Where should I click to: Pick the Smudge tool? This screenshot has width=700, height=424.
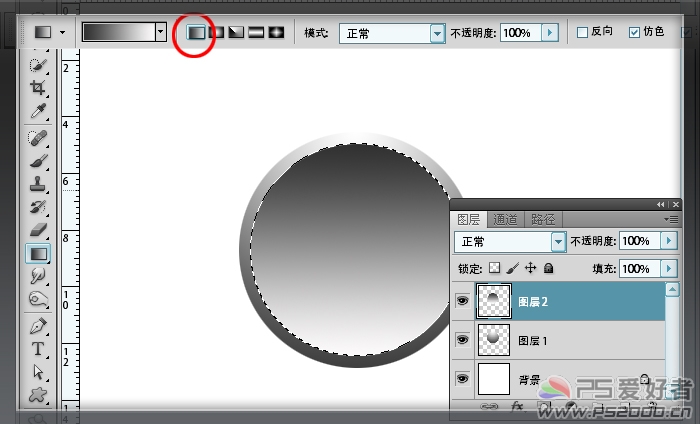pyautogui.click(x=38, y=276)
